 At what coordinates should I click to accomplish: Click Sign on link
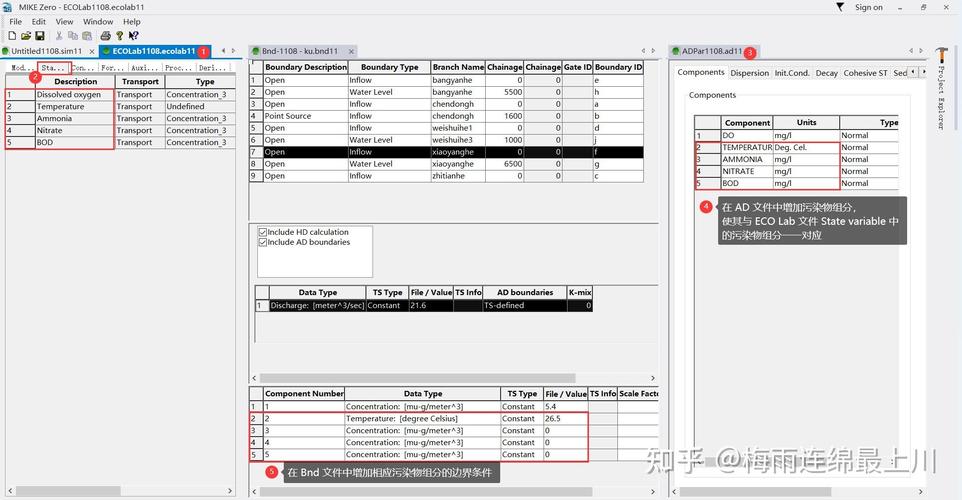869,7
